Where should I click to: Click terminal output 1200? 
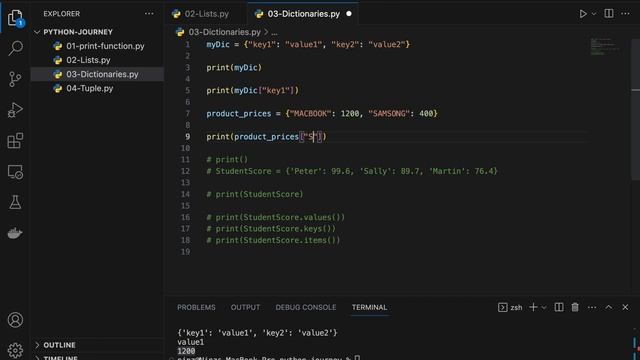186,351
